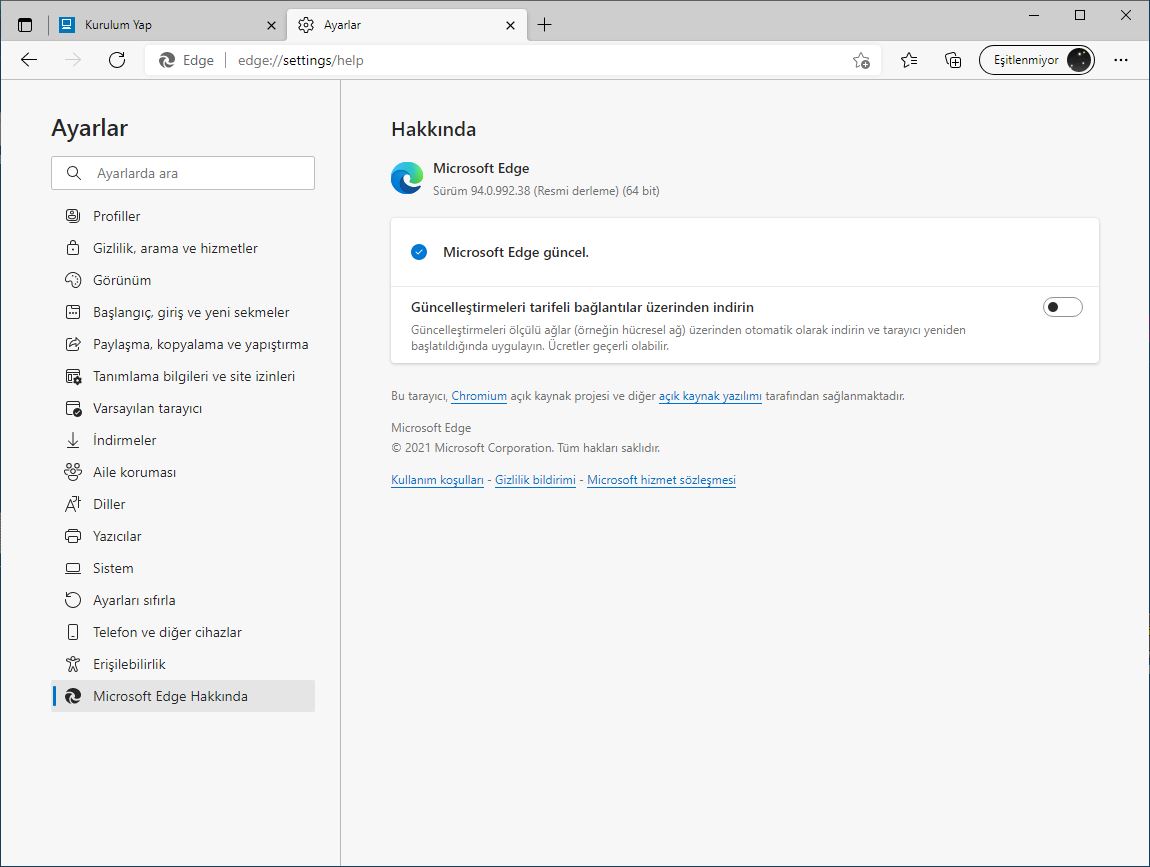Click the Telefon ve diğer cihazlar icon
Viewport: 1150px width, 867px height.
[73, 632]
